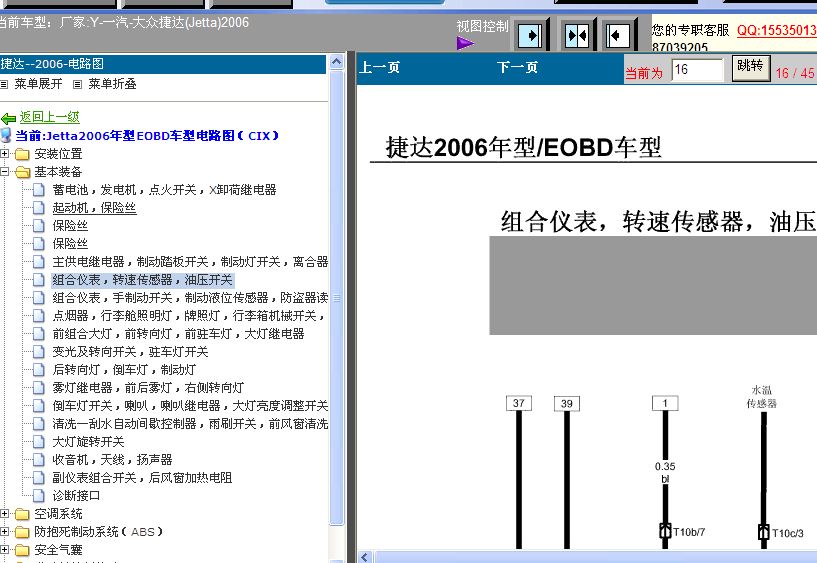The image size is (817, 563).
Task: Open 后转向灯，倒车灯，制动灯 diagram
Action: [124, 370]
